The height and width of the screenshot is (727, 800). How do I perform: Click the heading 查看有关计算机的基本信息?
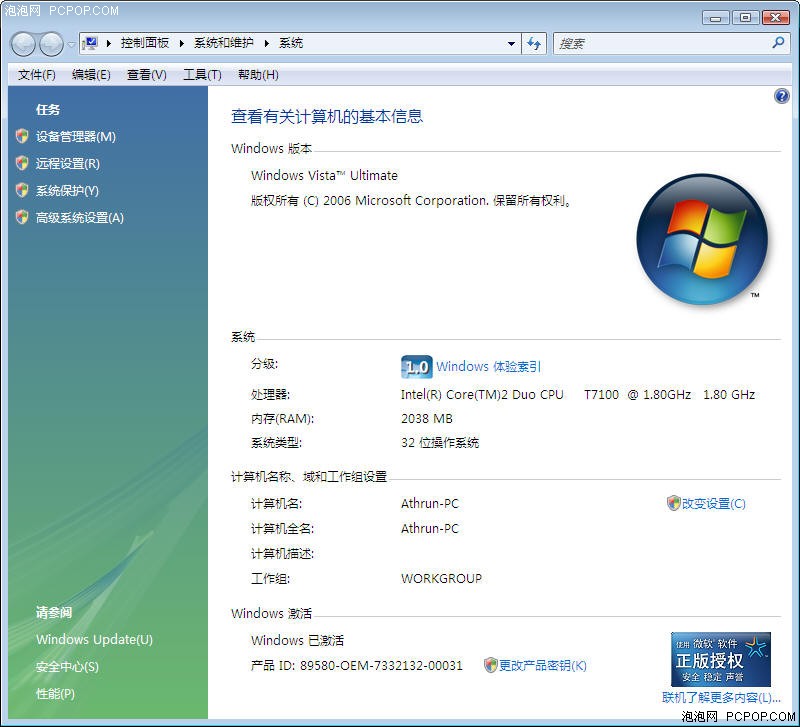pyautogui.click(x=327, y=116)
